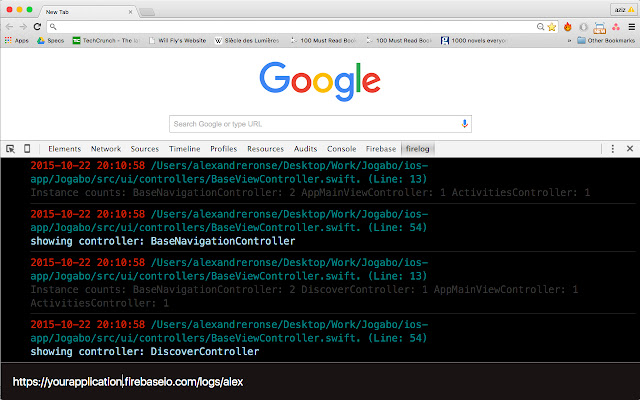The image size is (640, 400).
Task: Go back with the browser back arrow
Action: pos(9,27)
